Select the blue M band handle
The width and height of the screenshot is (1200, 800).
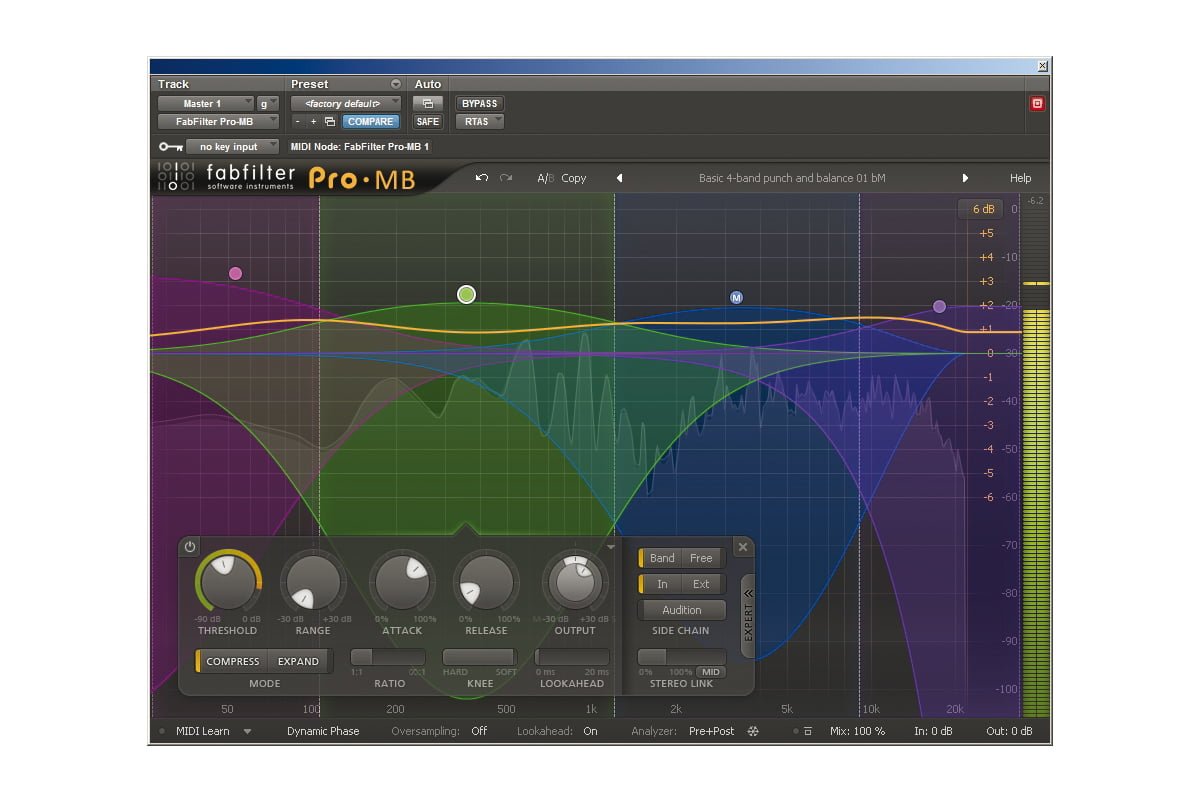(737, 297)
